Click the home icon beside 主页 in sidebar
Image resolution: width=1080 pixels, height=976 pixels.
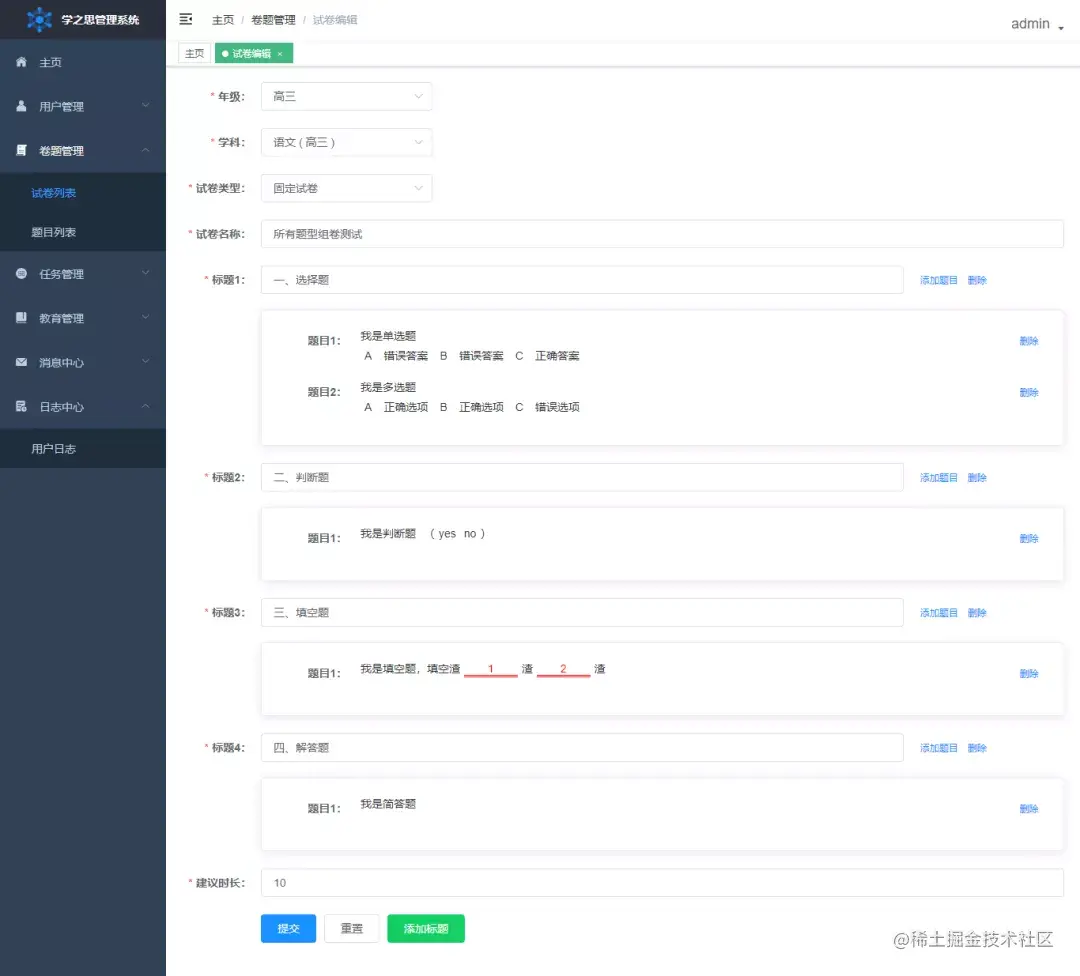click(x=21, y=62)
